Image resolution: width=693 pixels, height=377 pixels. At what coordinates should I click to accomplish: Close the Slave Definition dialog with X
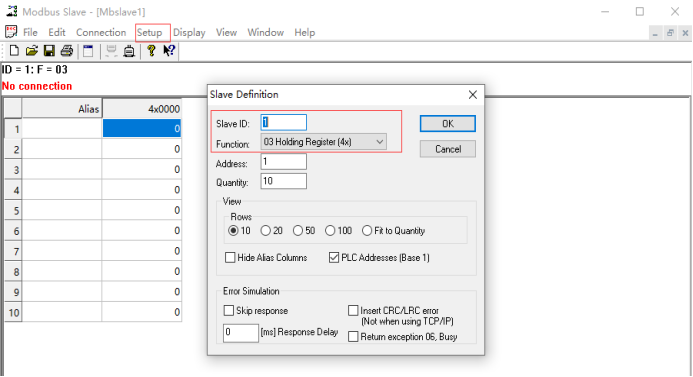[472, 95]
